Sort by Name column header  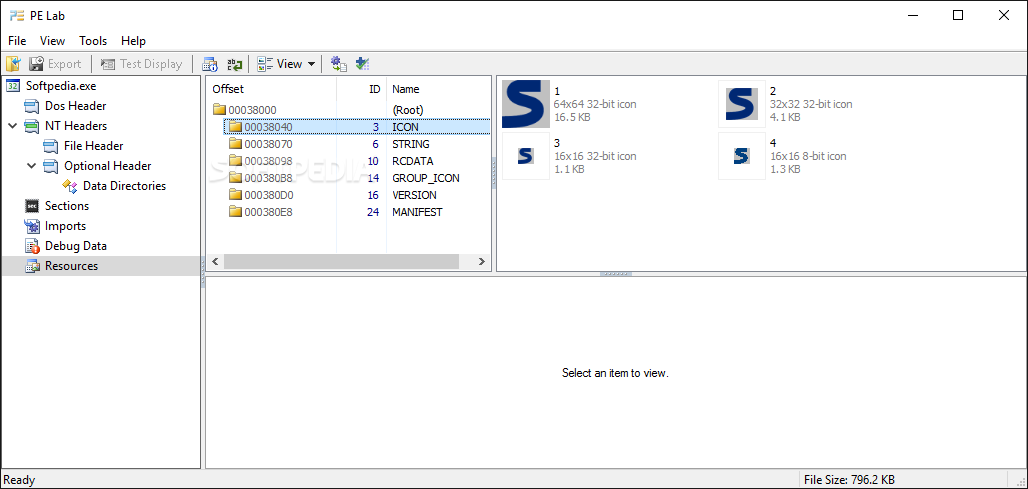point(438,89)
